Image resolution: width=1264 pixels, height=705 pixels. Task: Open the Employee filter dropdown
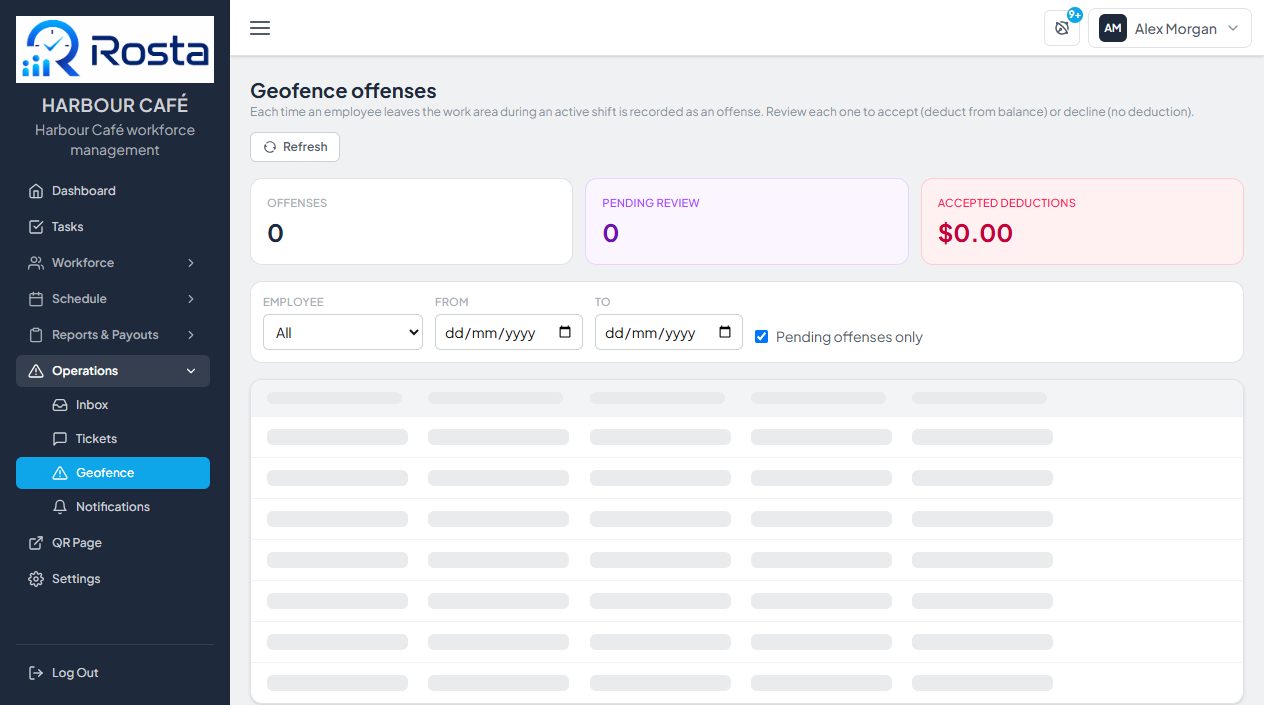343,332
